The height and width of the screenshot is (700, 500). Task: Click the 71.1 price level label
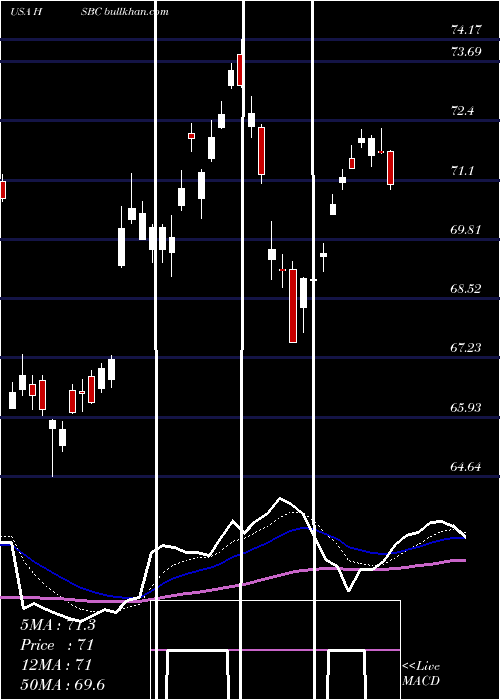462,171
